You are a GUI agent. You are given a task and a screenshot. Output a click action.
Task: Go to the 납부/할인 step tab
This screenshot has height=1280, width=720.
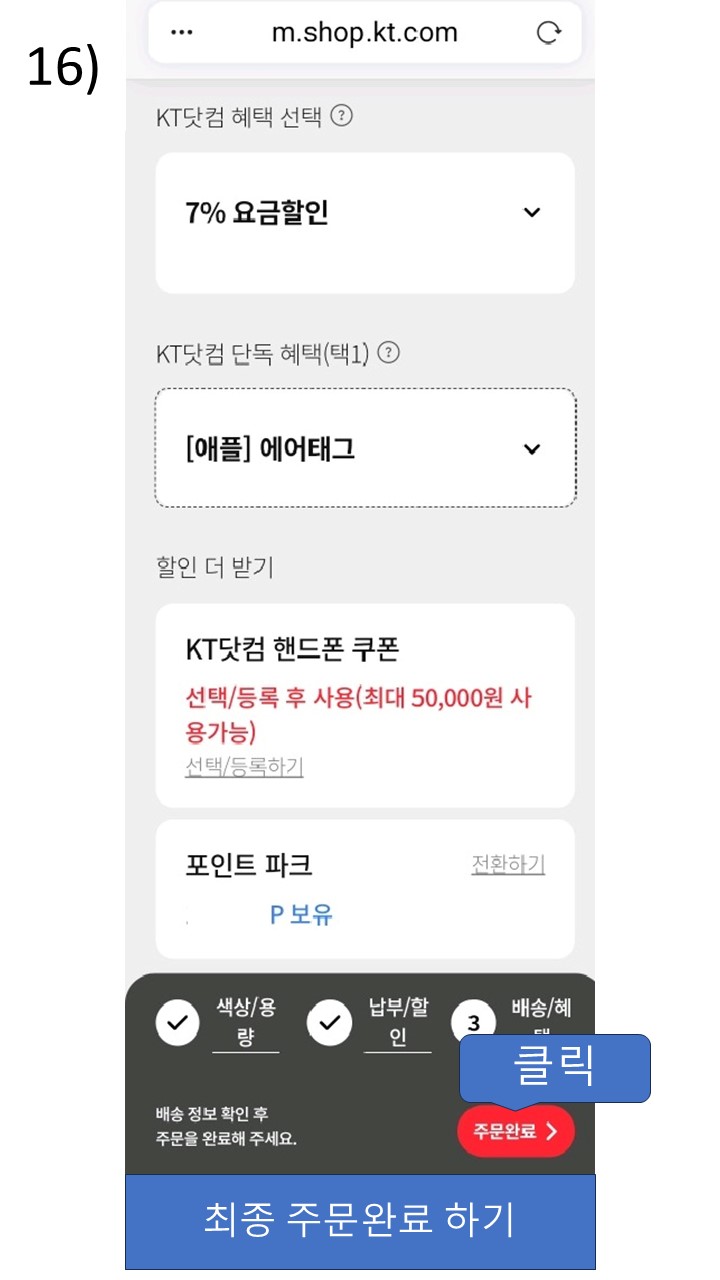pos(398,1022)
